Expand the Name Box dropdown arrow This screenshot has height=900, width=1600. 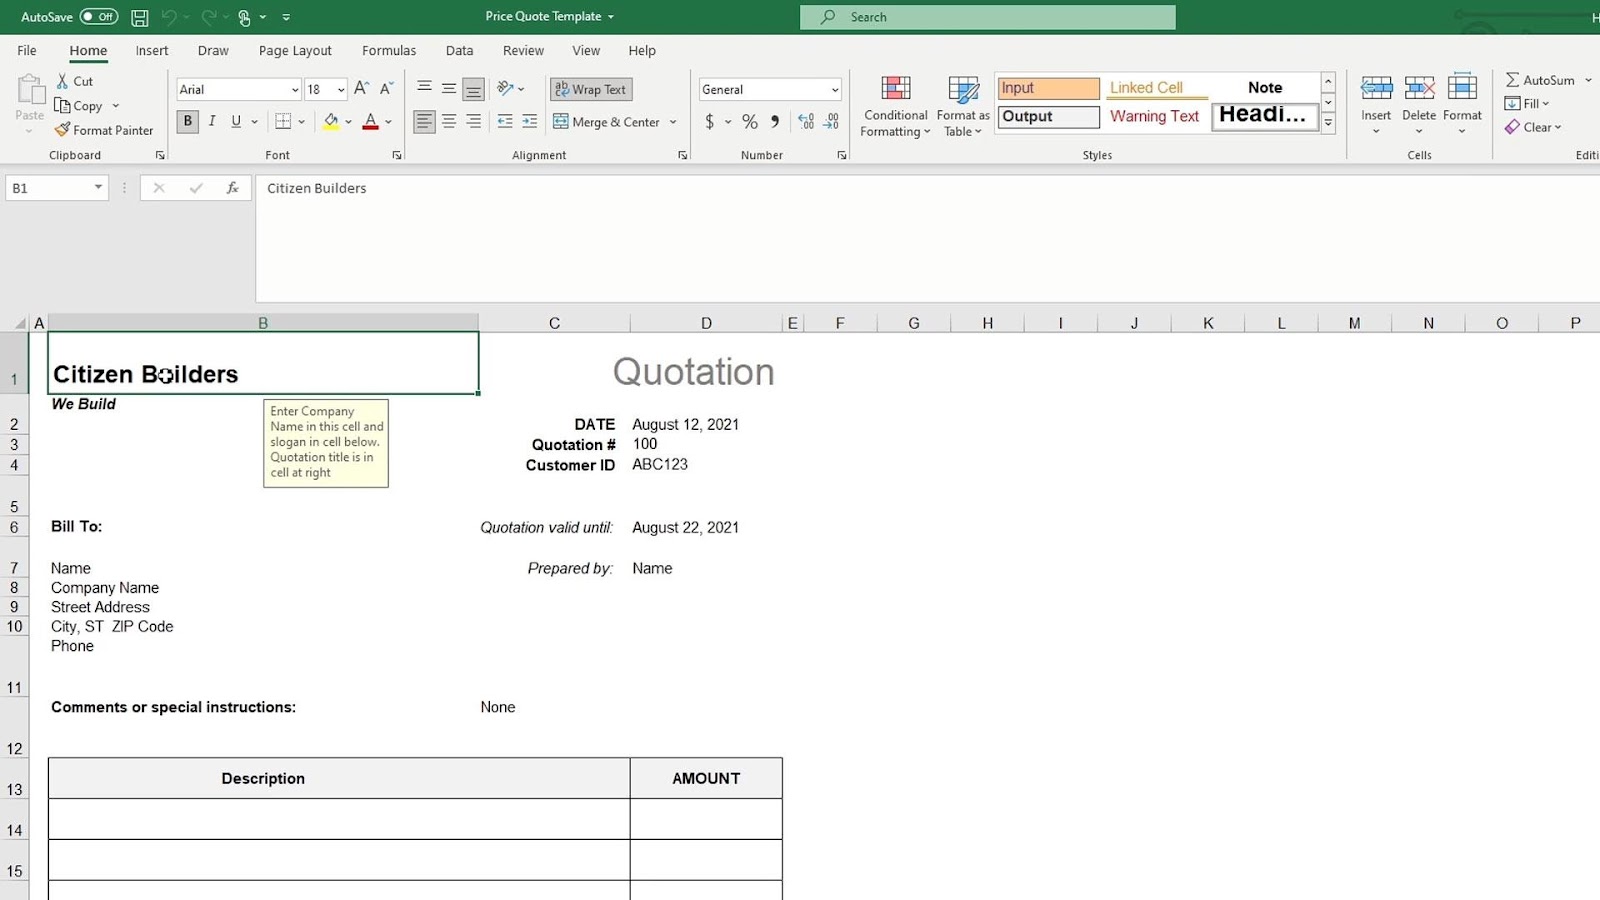pos(98,188)
